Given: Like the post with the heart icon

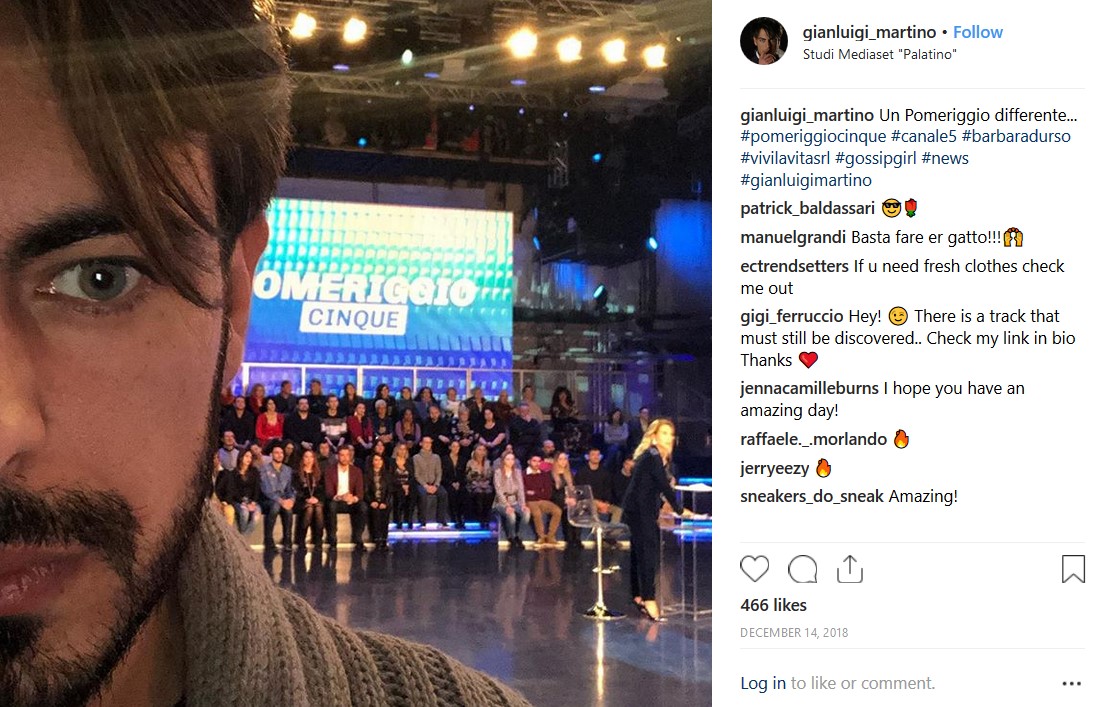Looking at the screenshot, I should pyautogui.click(x=754, y=569).
